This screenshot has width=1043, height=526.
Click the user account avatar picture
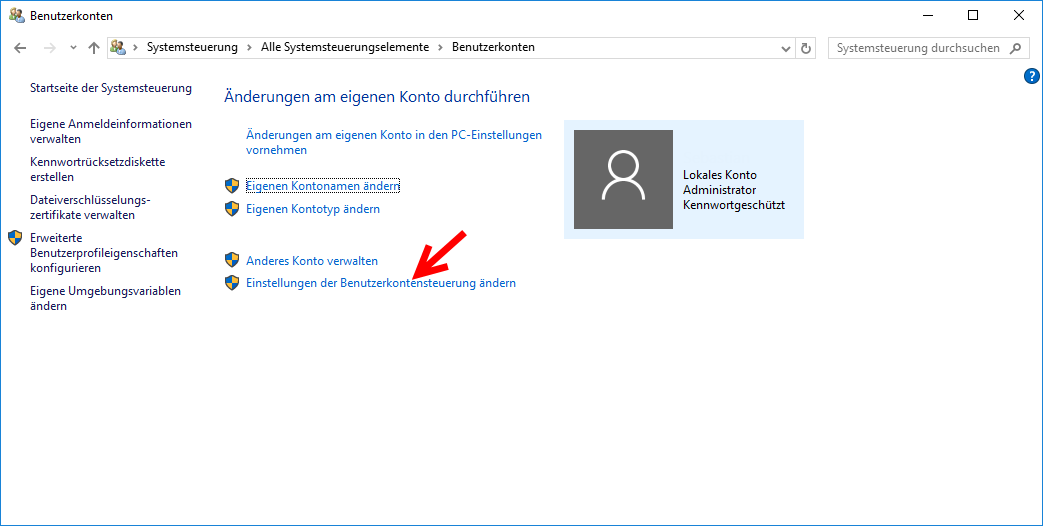pyautogui.click(x=623, y=179)
